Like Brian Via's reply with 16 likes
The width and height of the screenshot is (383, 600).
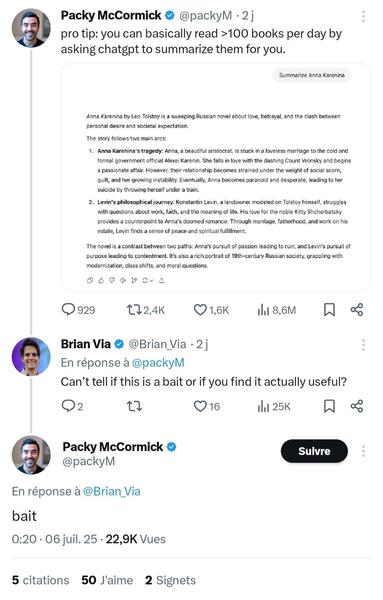pos(207,406)
